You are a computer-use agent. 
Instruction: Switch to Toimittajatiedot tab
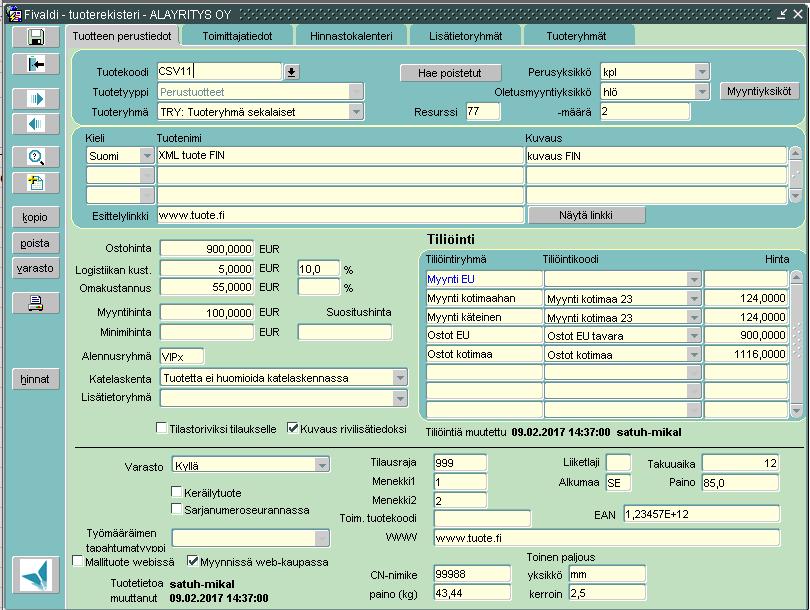237,36
